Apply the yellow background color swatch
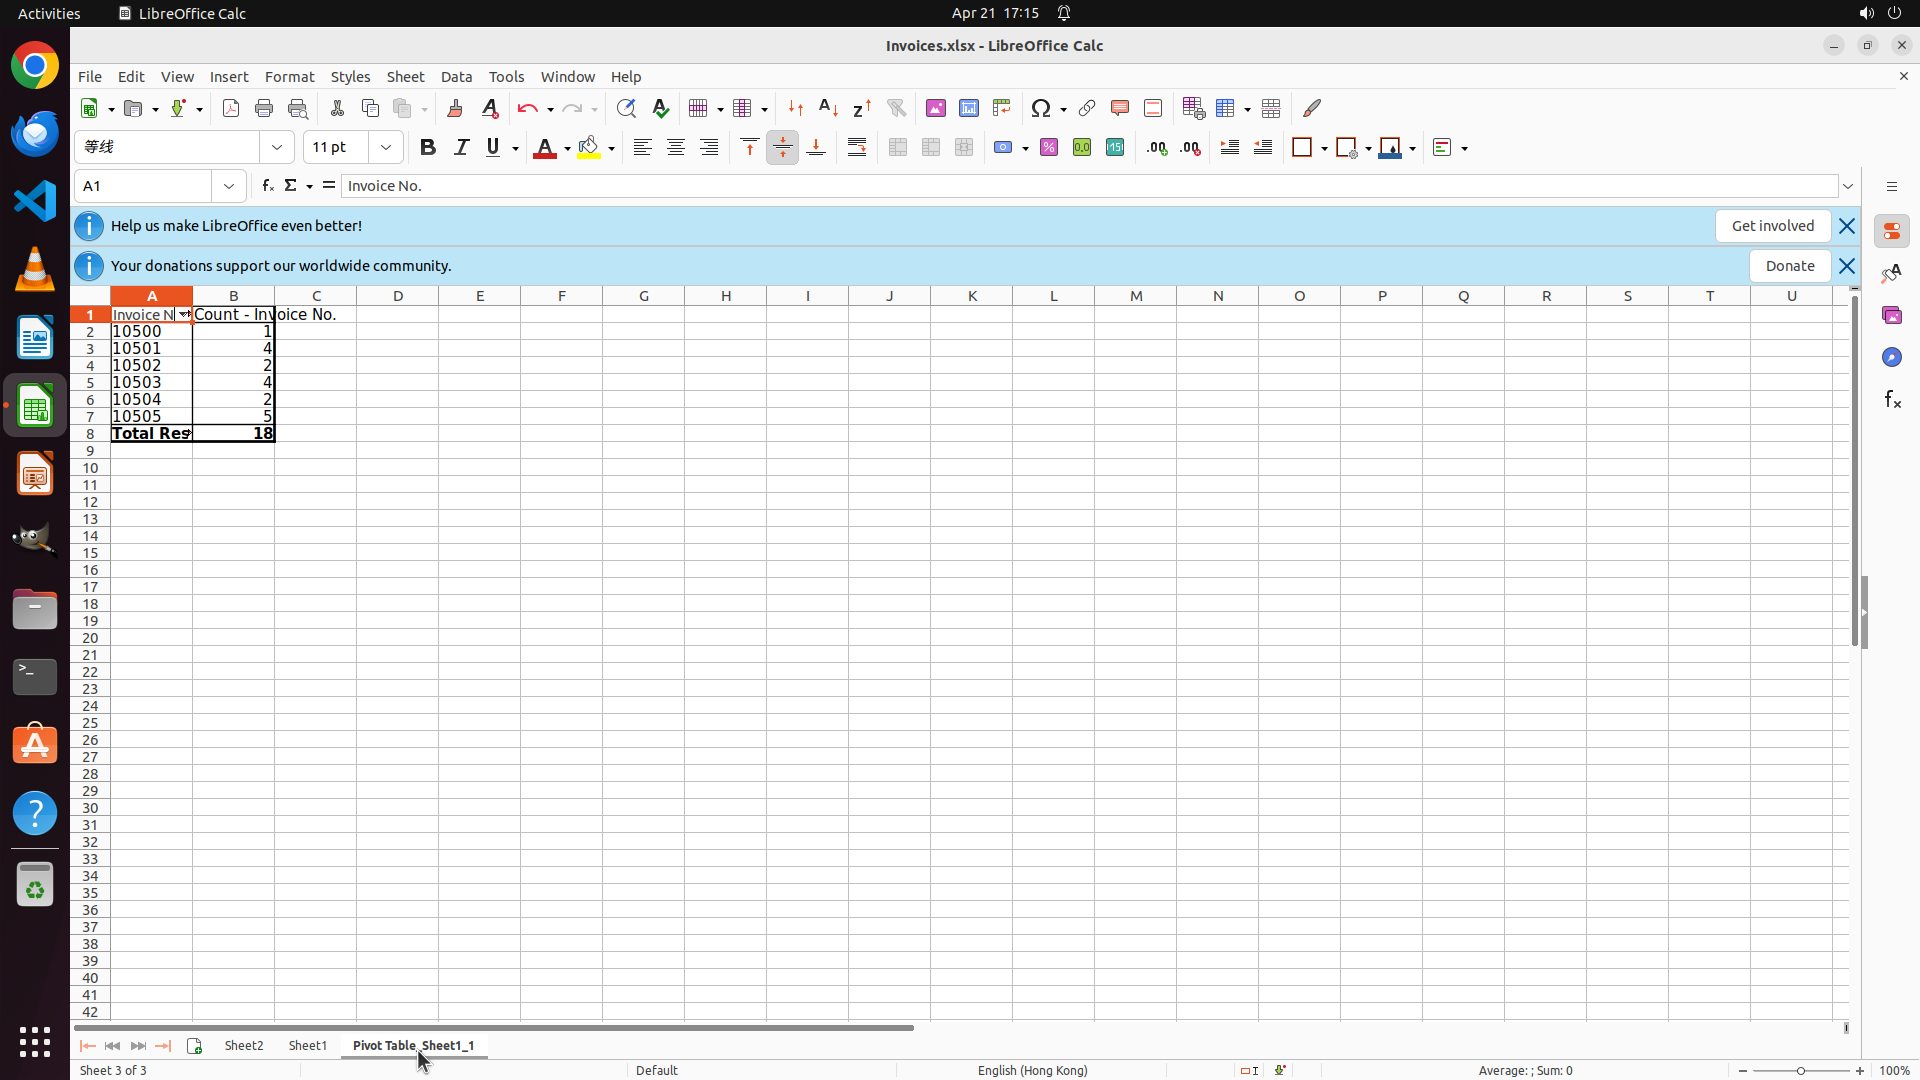Viewport: 1920px width, 1080px height. [589, 148]
